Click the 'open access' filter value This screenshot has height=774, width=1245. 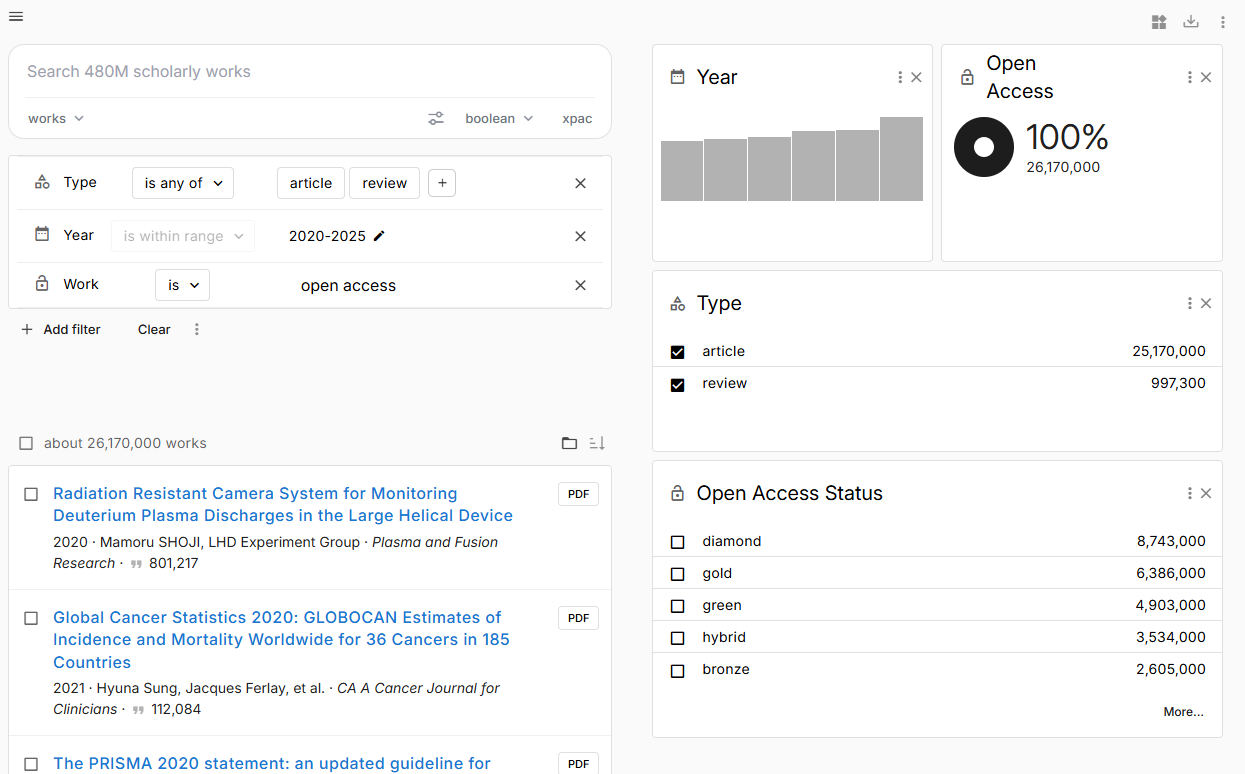tap(348, 286)
